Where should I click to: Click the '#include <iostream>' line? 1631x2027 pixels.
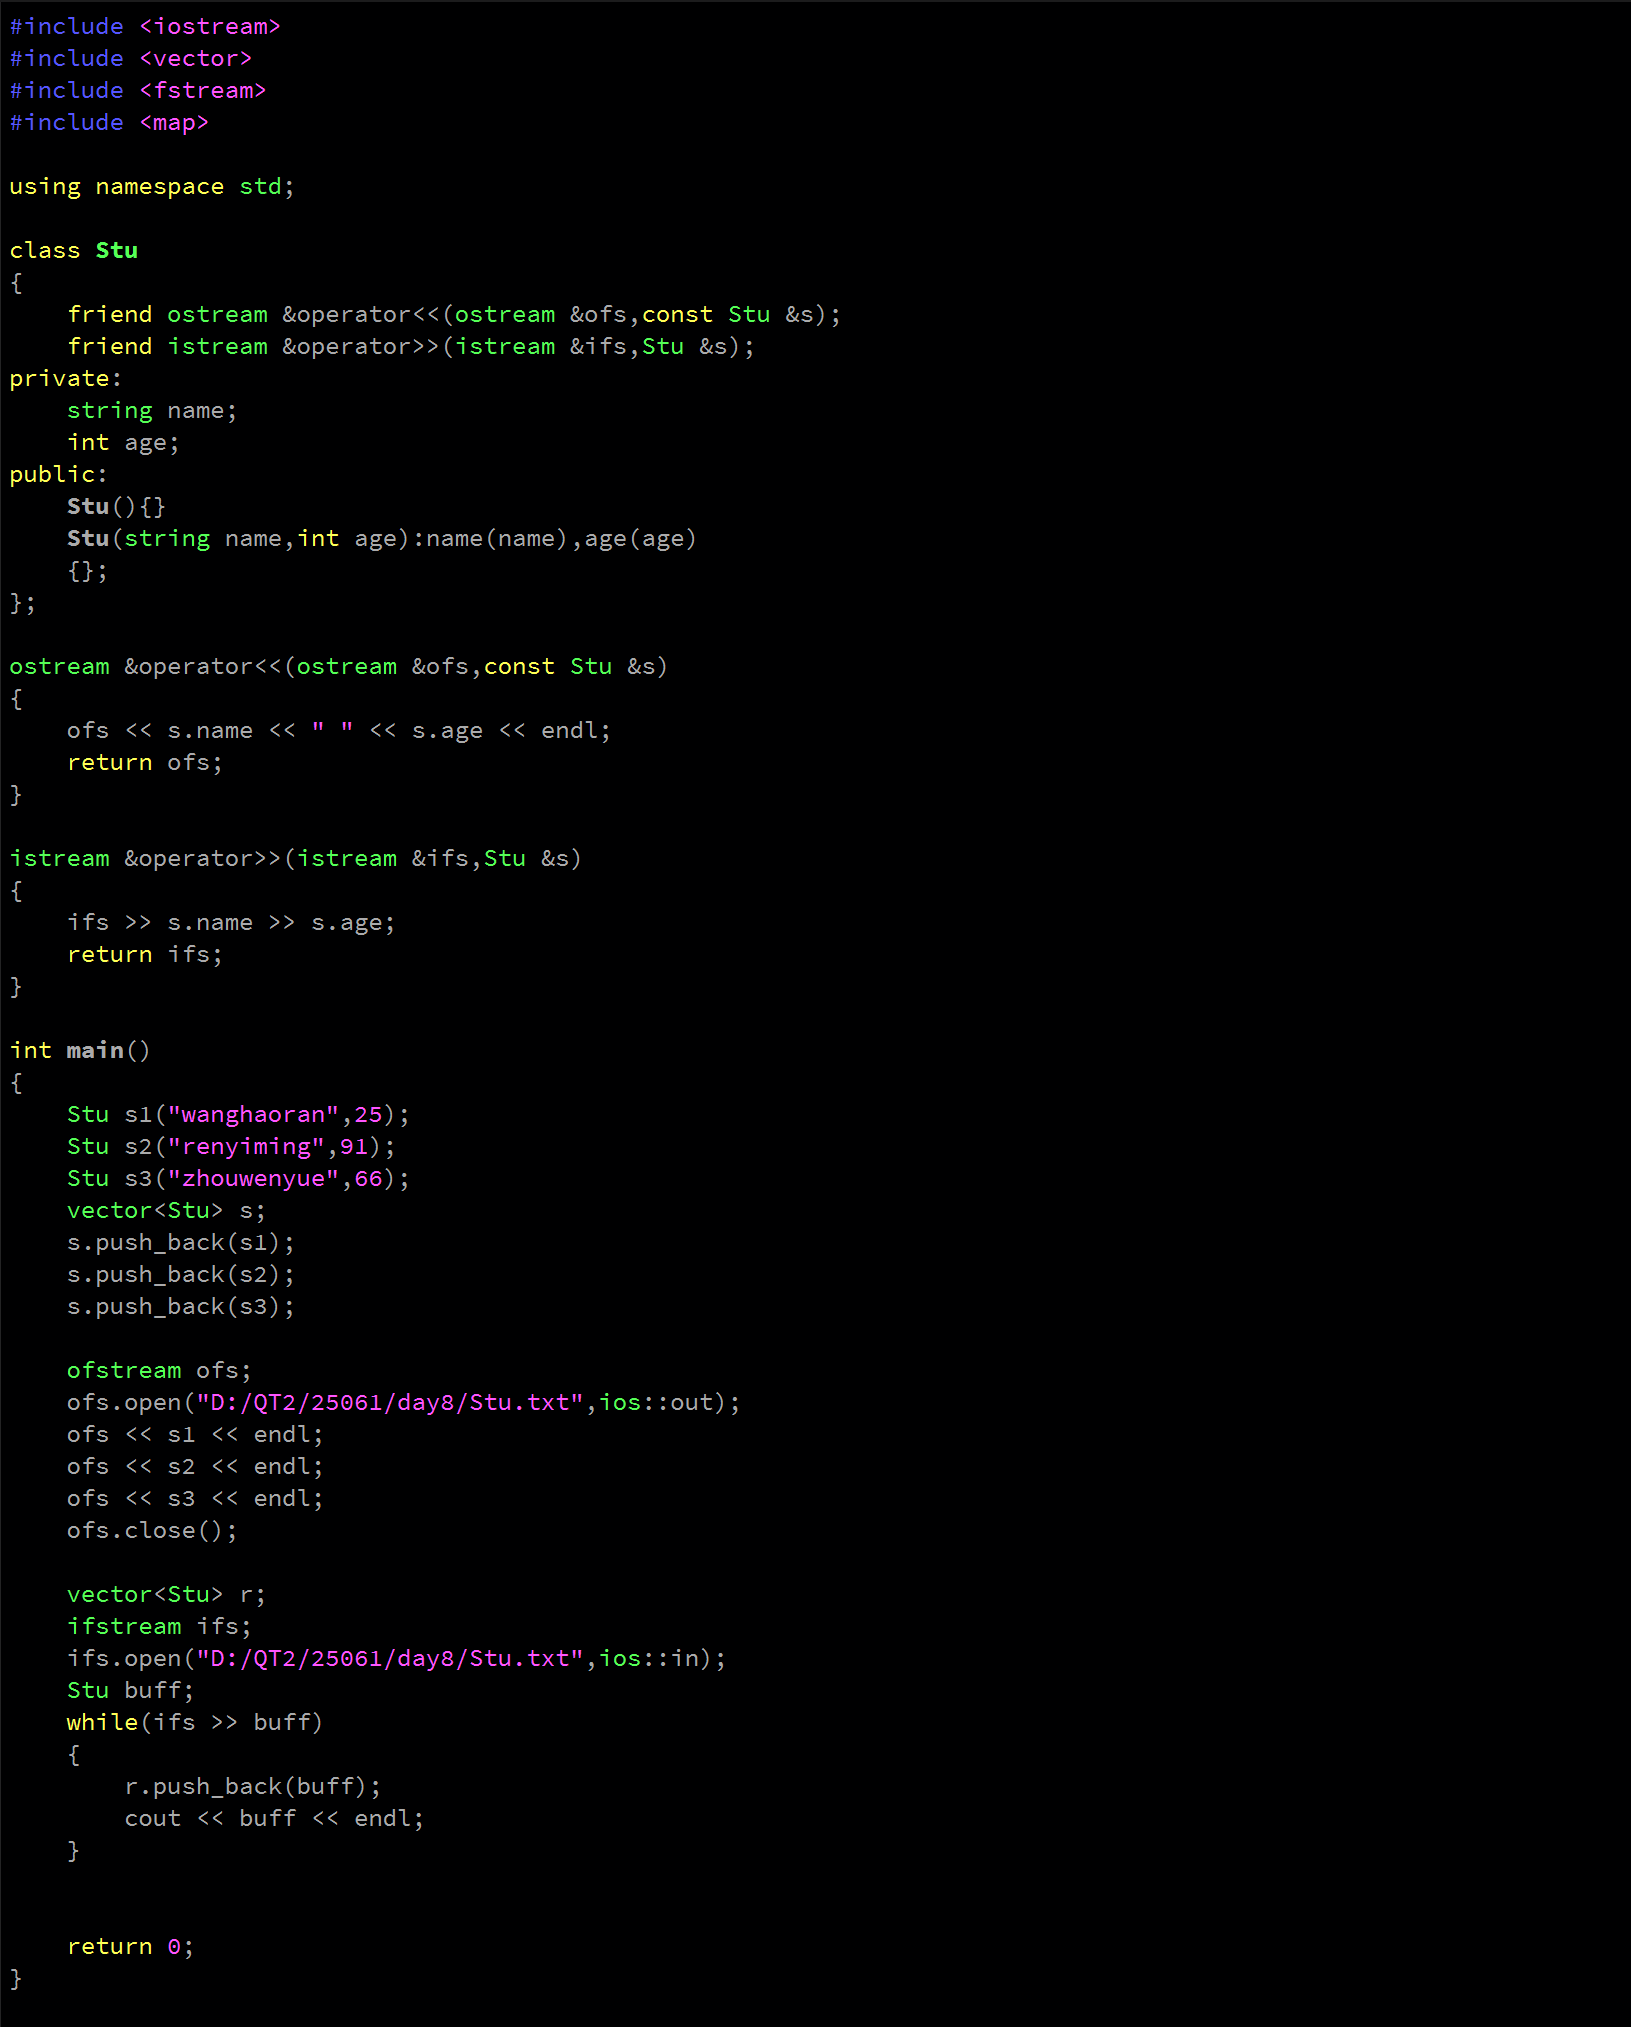(x=145, y=27)
